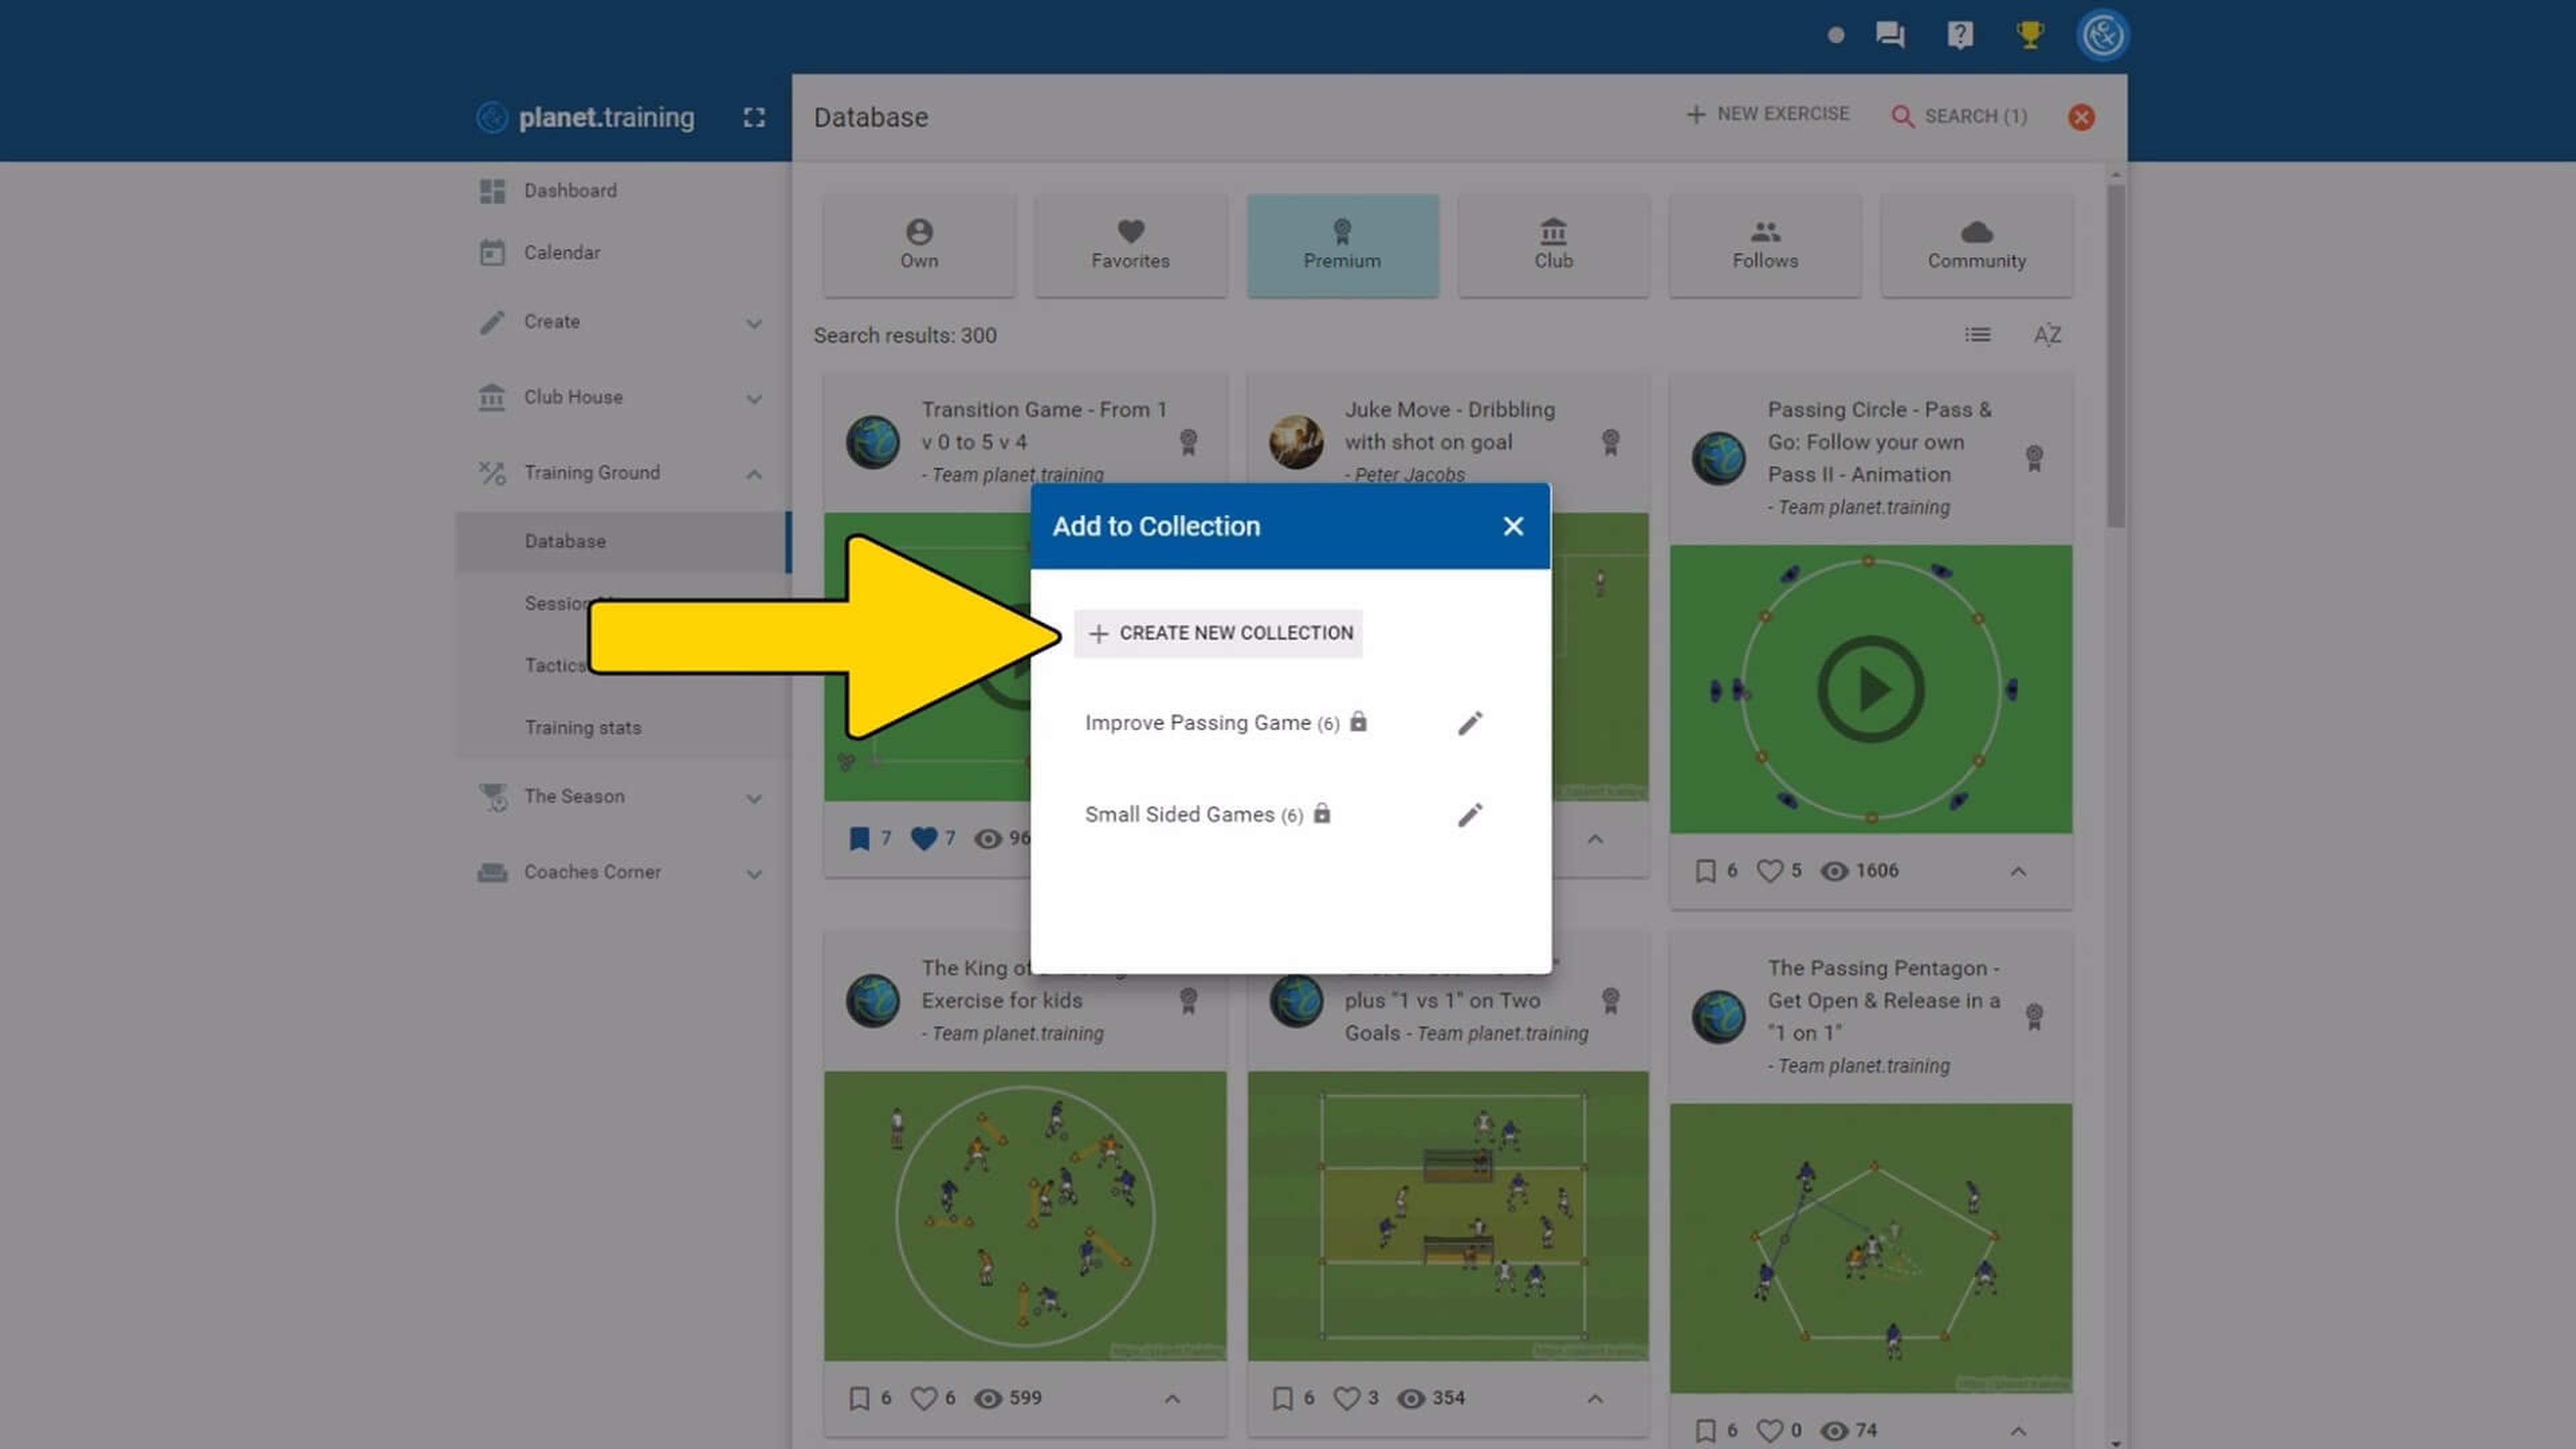Click New Exercise button
This screenshot has height=1449, width=2576.
tap(1767, 114)
